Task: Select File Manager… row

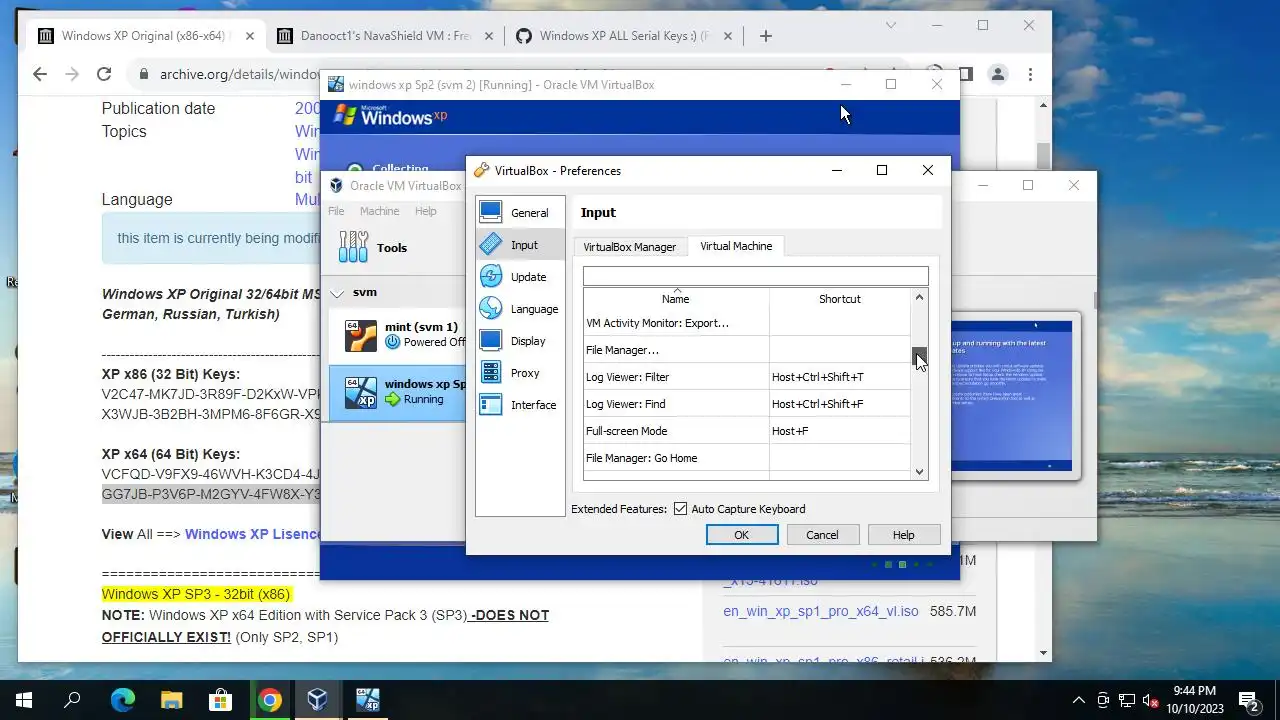Action: [x=747, y=350]
